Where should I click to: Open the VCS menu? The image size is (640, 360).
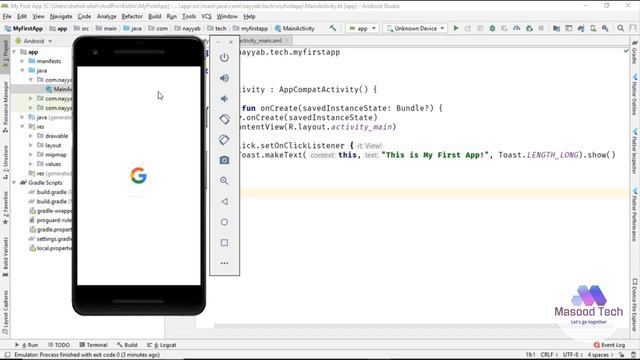point(206,16)
